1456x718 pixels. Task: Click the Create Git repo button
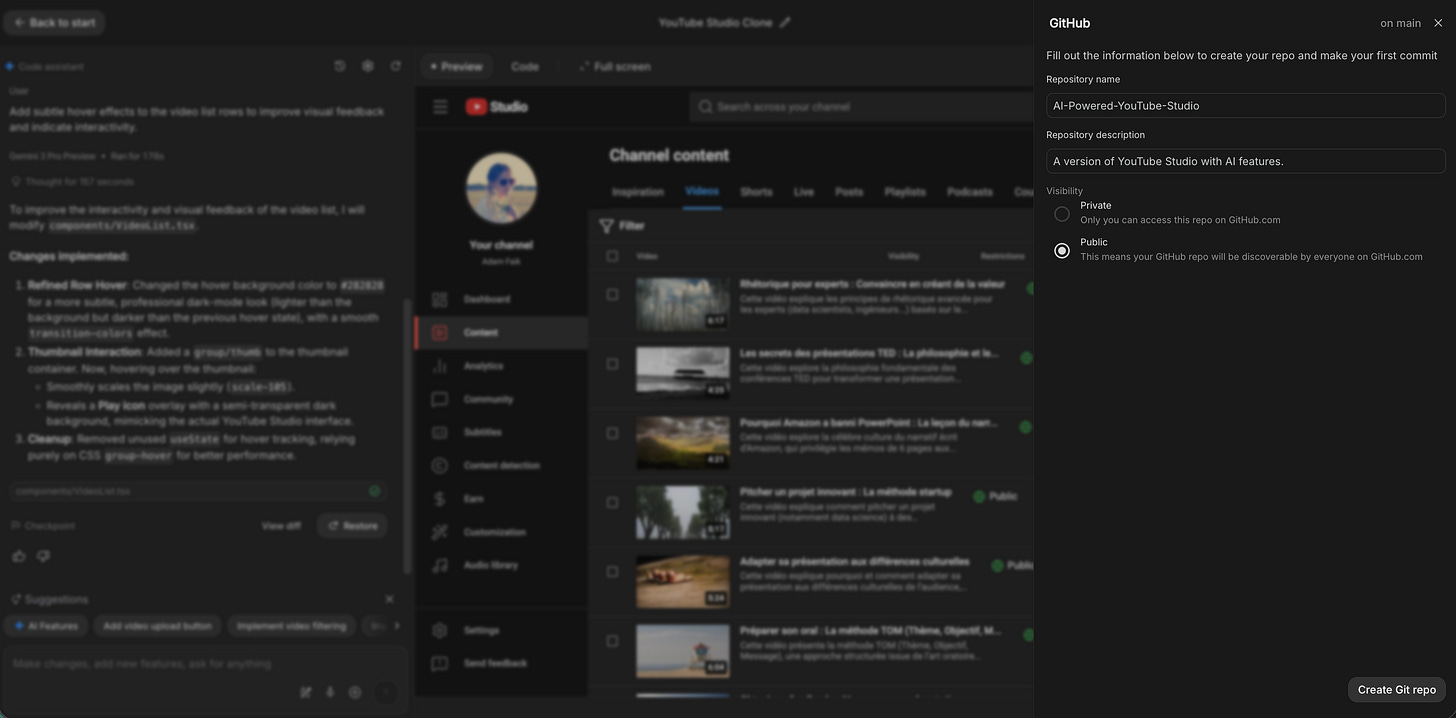click(x=1396, y=689)
